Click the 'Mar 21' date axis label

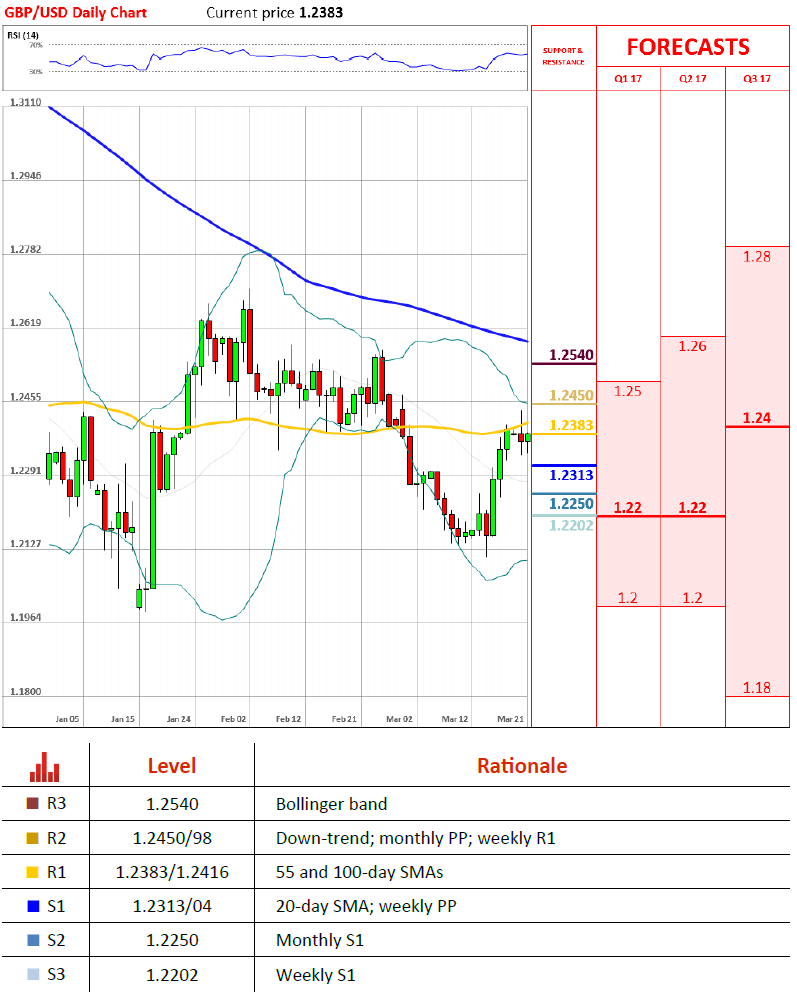(x=510, y=719)
